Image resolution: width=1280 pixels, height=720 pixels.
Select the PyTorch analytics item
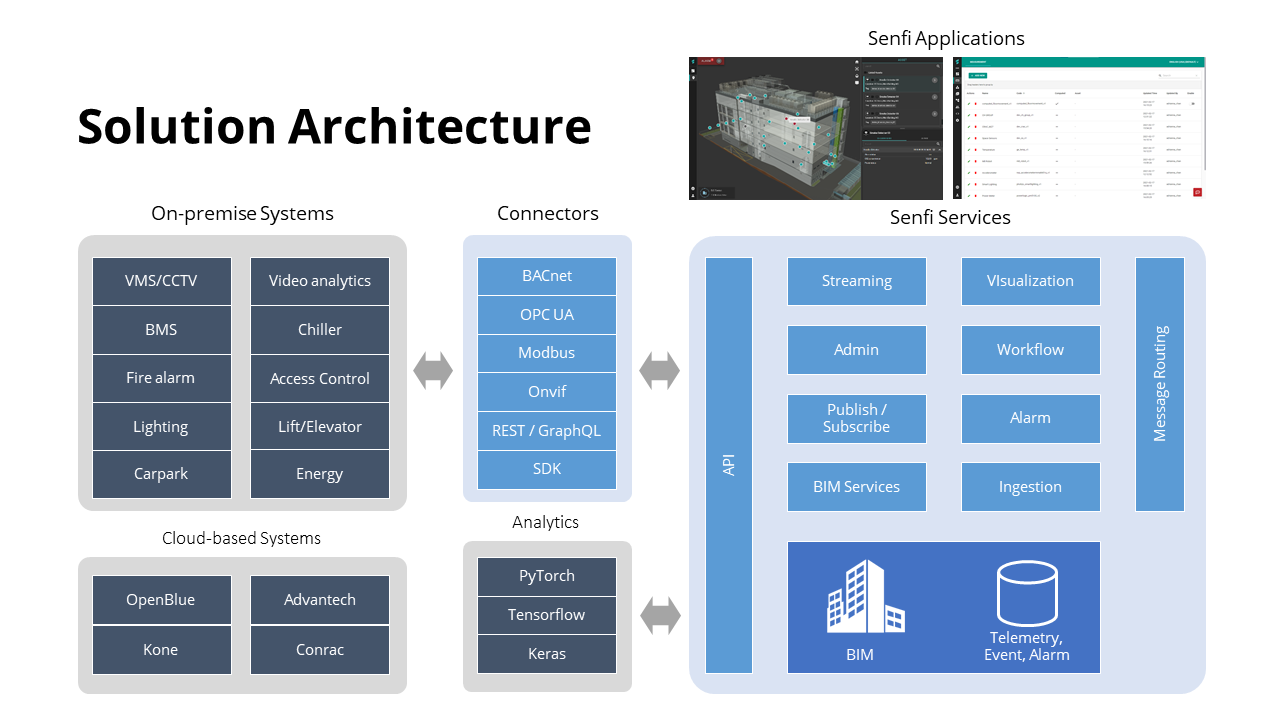coord(546,576)
